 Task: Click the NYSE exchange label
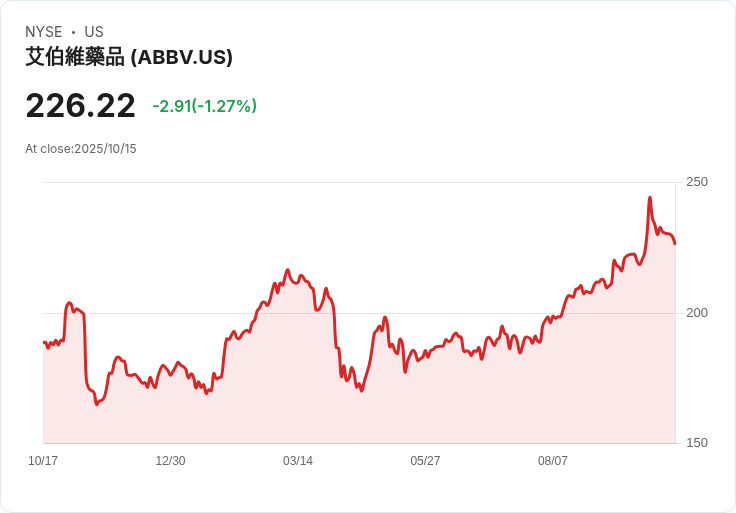point(44,32)
